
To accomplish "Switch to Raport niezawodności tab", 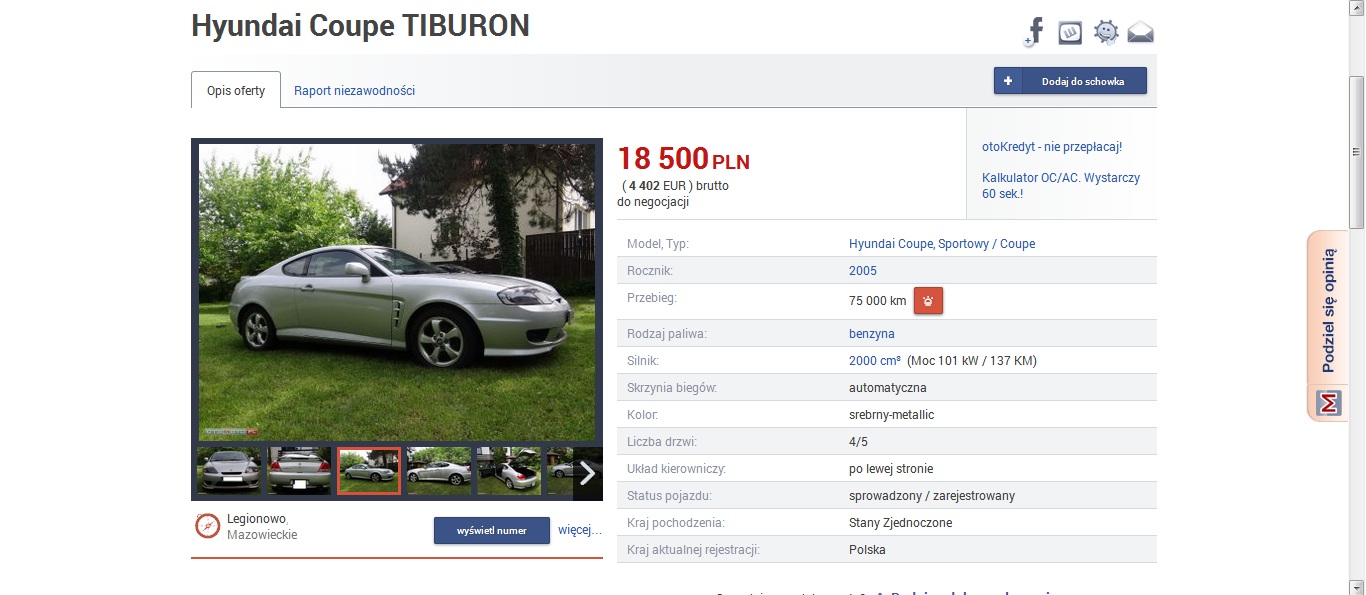I will click(354, 90).
